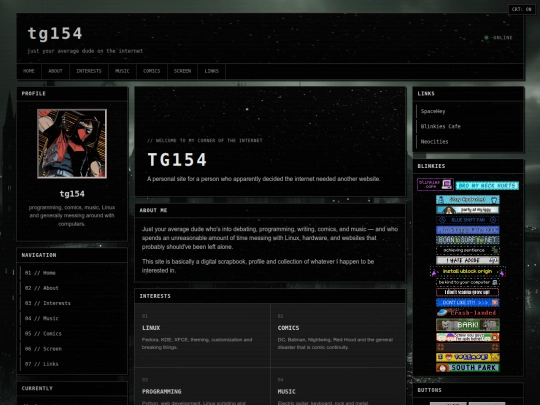The image size is (540, 405).
Task: Click the large TG154 hero heading
Action: [177, 160]
